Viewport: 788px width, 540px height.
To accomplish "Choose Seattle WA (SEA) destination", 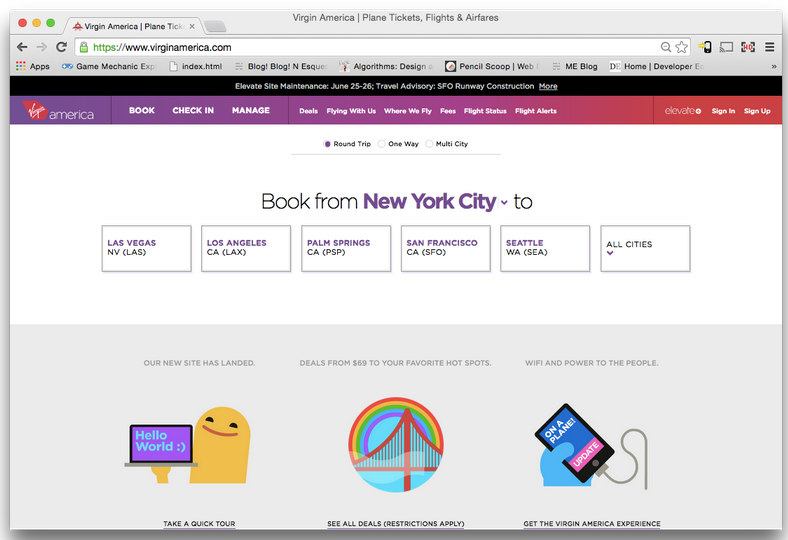I will [545, 249].
